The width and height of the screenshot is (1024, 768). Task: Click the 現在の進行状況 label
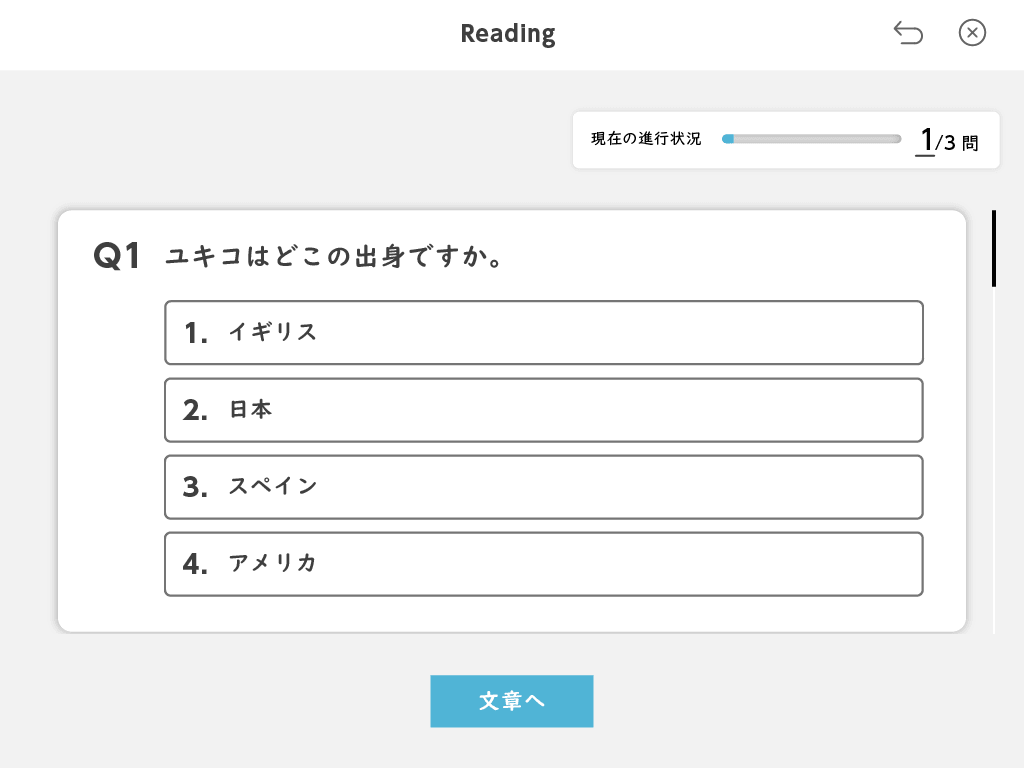[646, 139]
